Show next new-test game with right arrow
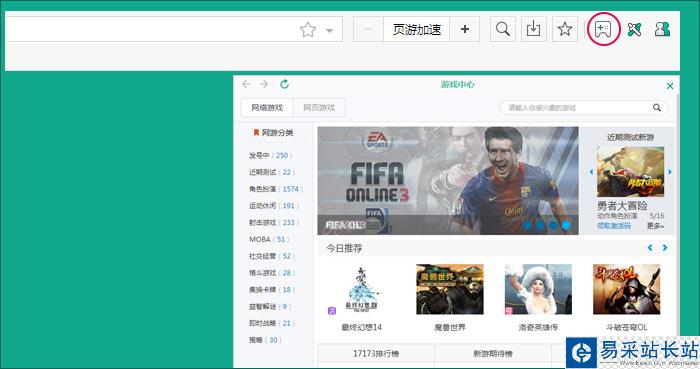This screenshot has height=369, width=700. (670, 172)
